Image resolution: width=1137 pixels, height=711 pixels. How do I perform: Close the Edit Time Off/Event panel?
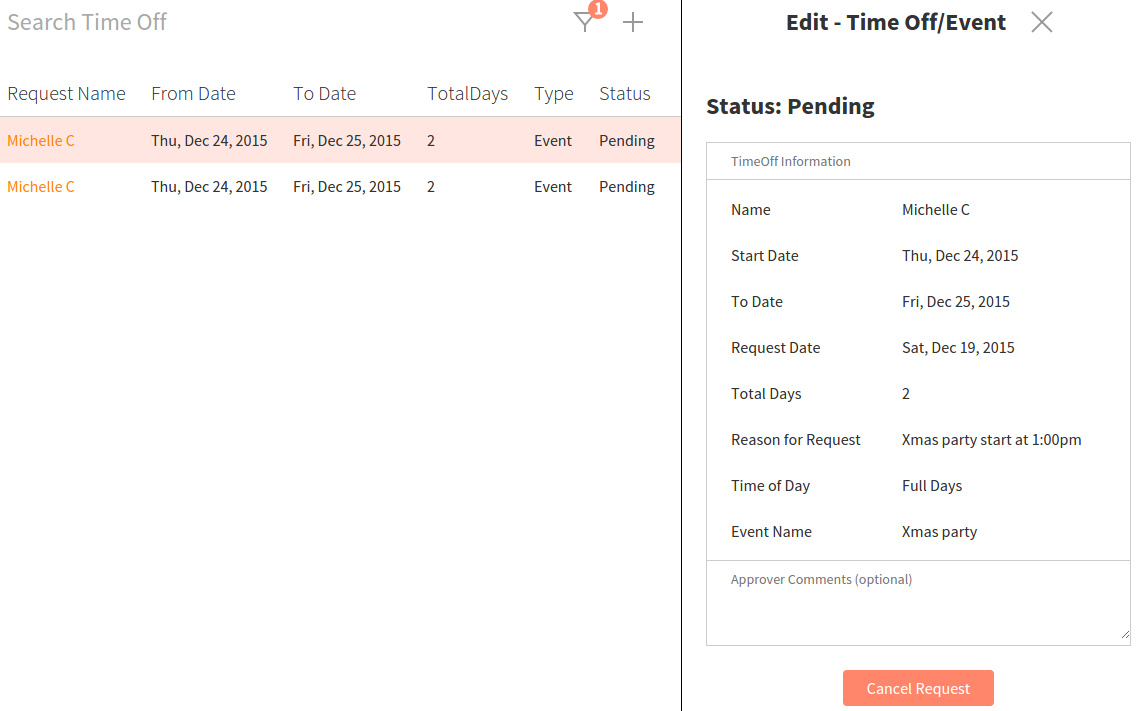tap(1041, 22)
